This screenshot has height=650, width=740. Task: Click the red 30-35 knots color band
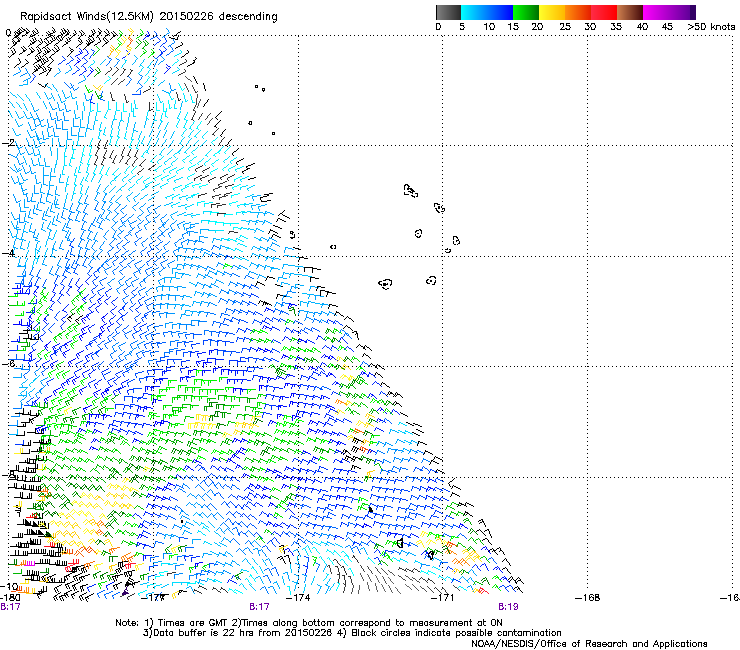pos(604,12)
